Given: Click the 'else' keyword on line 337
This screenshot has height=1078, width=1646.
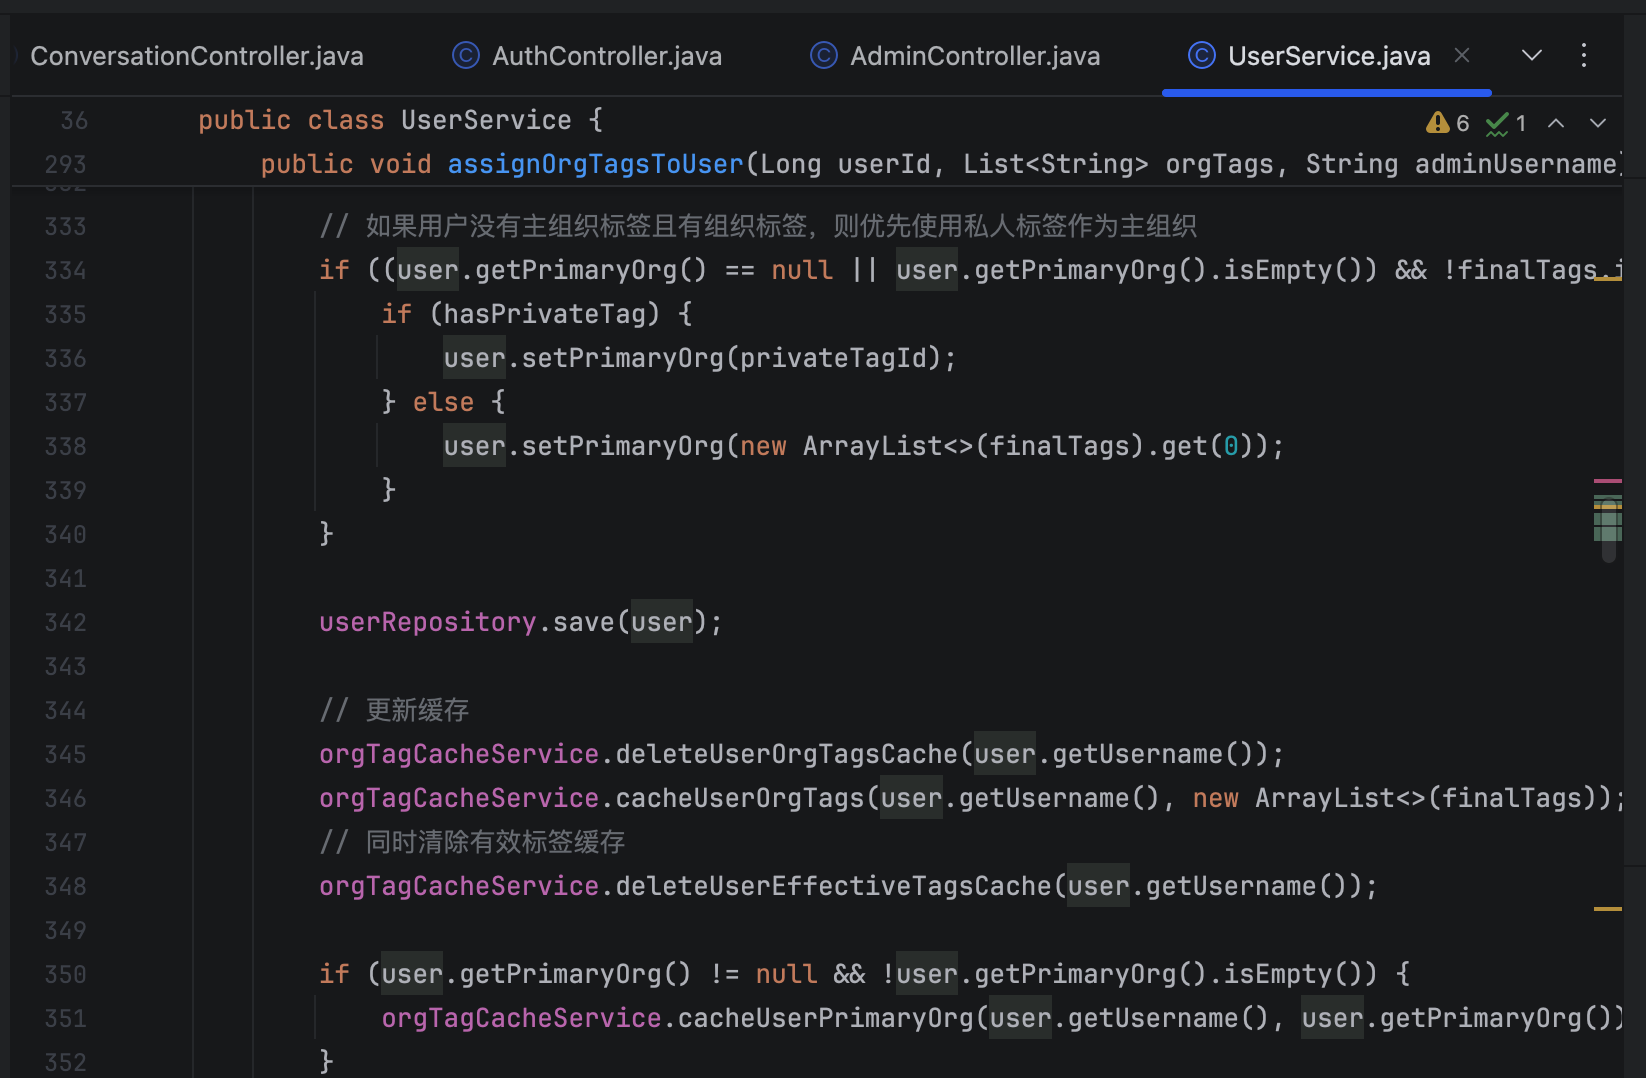Looking at the screenshot, I should pos(443,402).
